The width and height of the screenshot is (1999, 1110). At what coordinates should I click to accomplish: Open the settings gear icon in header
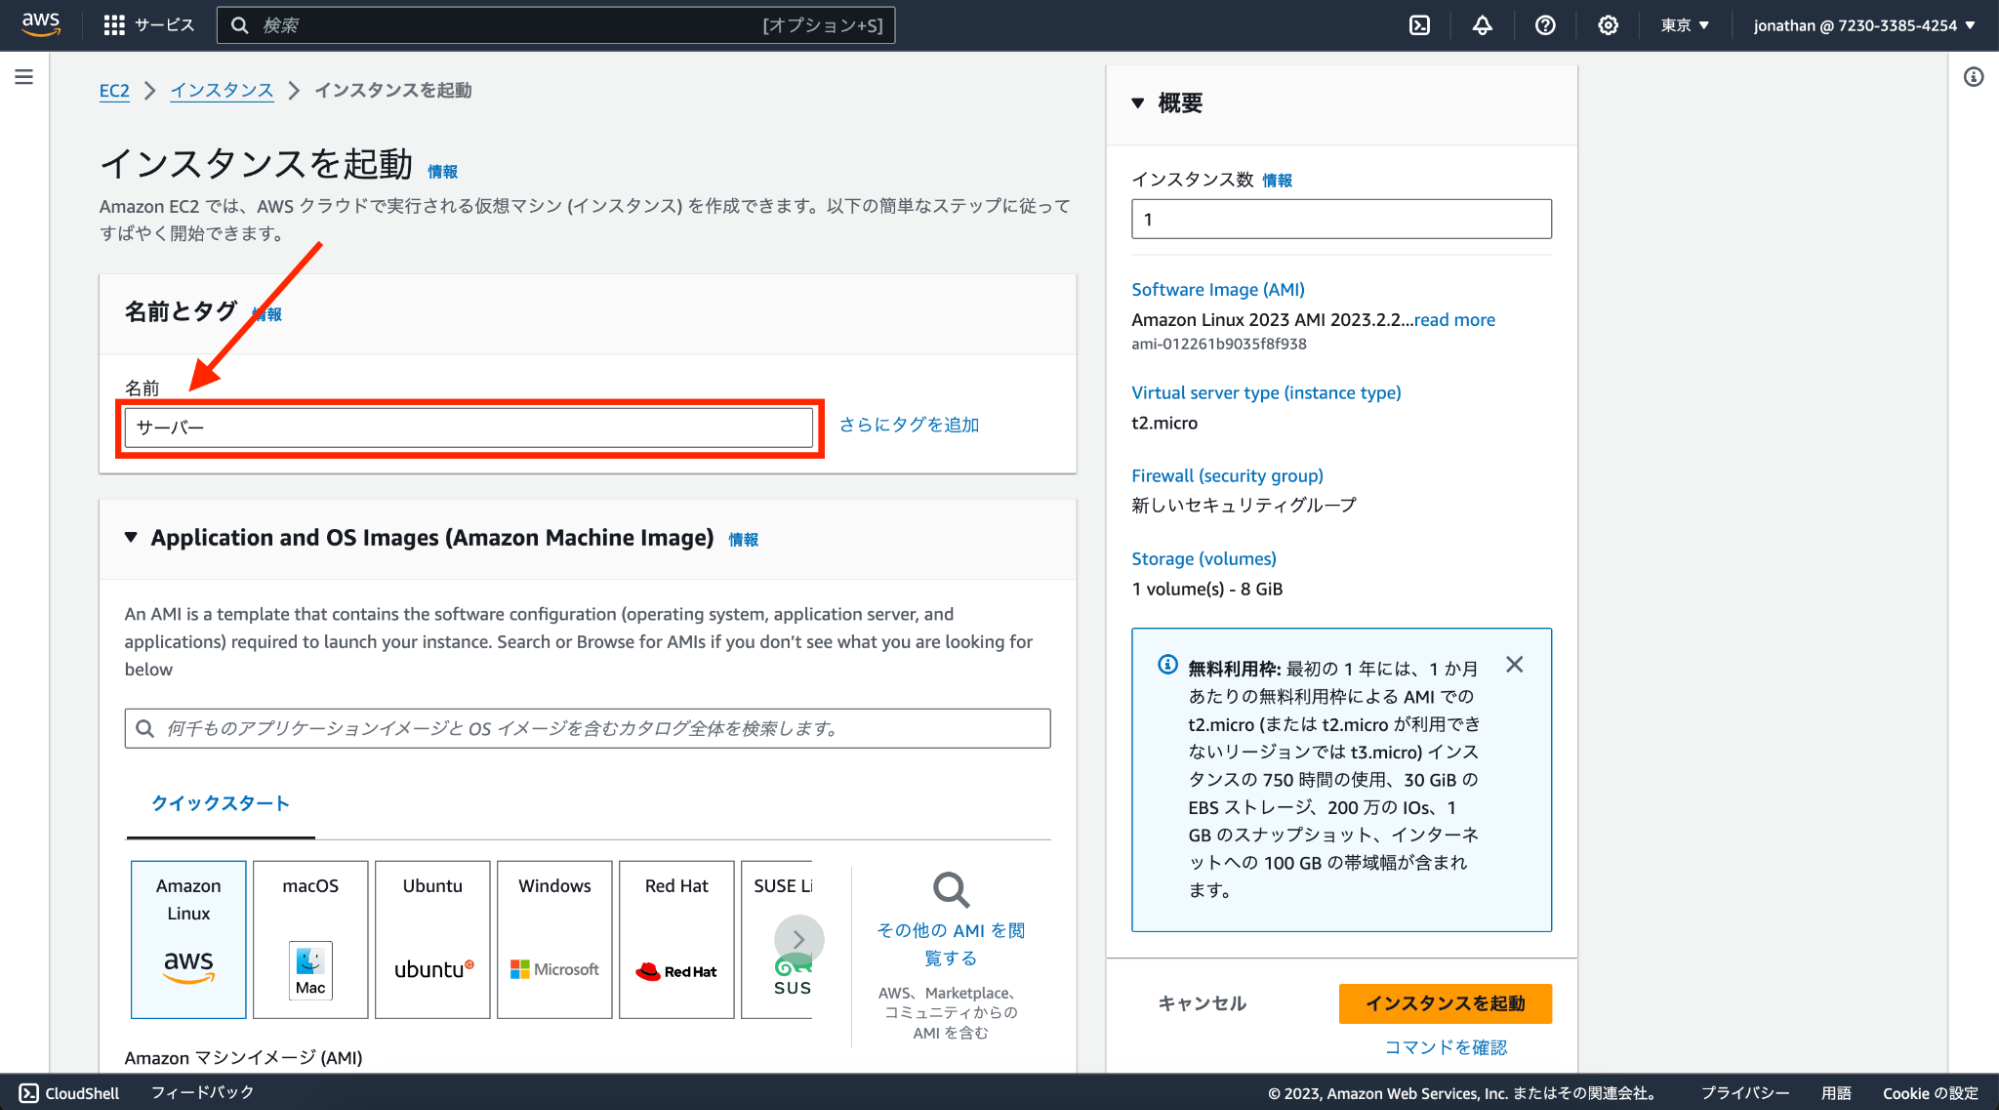[1608, 25]
